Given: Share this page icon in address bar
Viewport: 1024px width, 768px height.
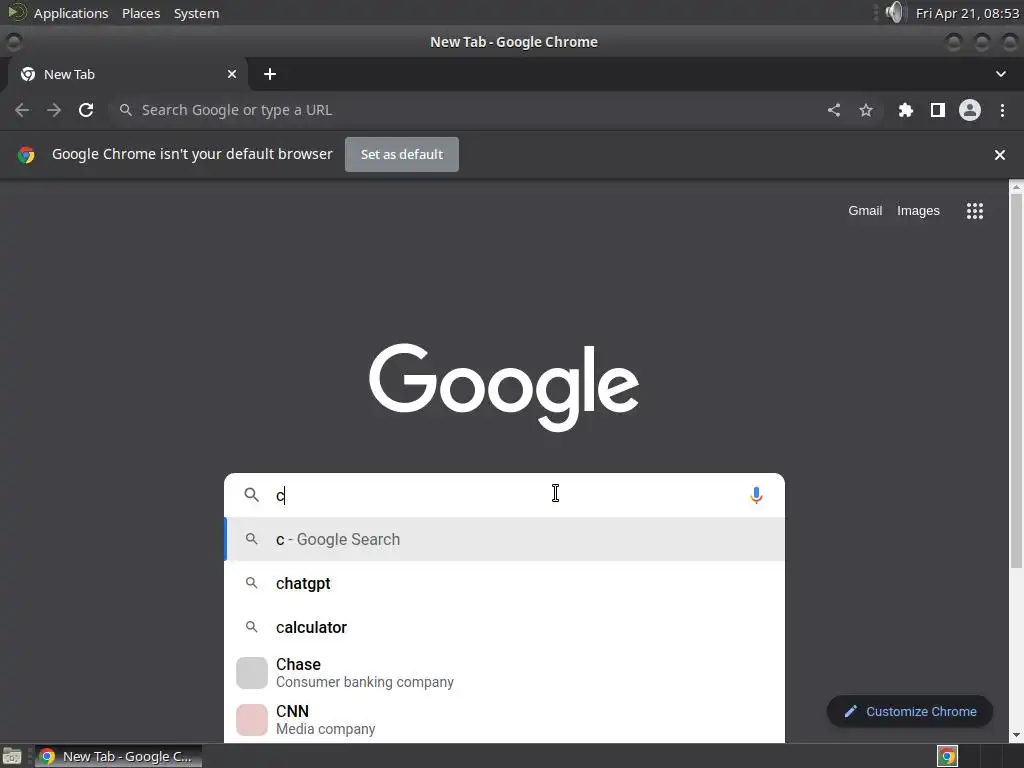Looking at the screenshot, I should click(834, 110).
